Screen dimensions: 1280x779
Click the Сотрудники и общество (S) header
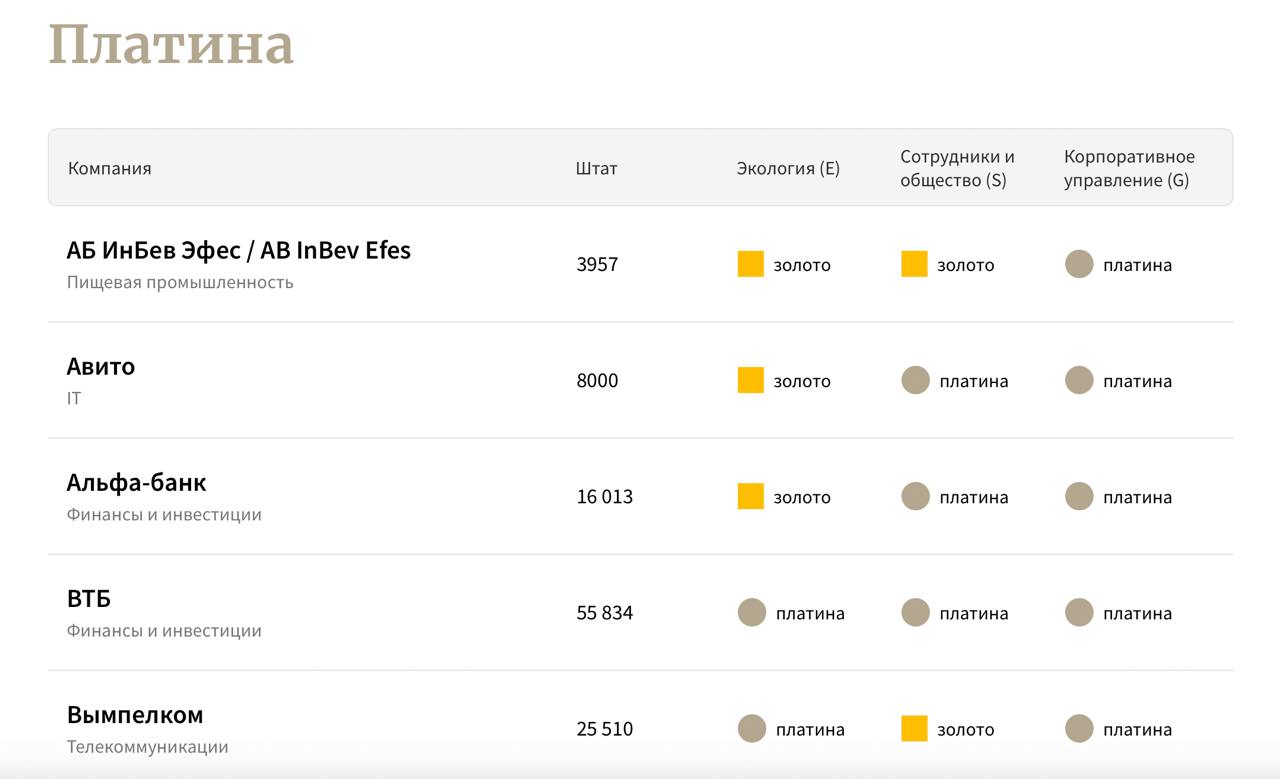957,168
